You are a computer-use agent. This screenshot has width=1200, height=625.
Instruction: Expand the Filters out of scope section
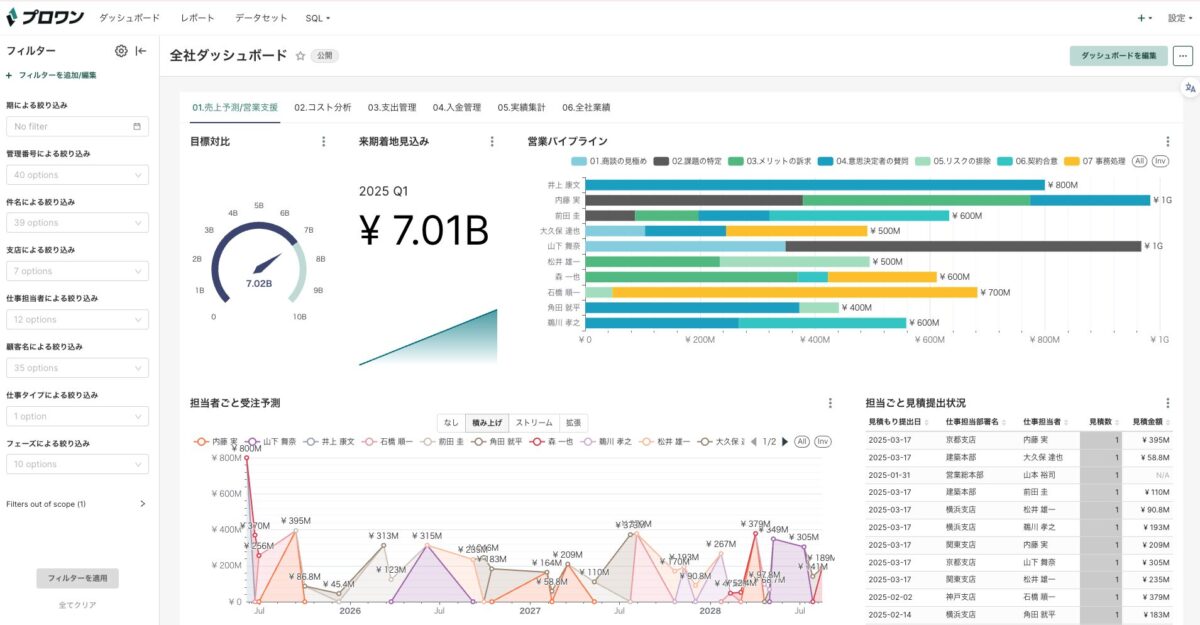coord(142,504)
